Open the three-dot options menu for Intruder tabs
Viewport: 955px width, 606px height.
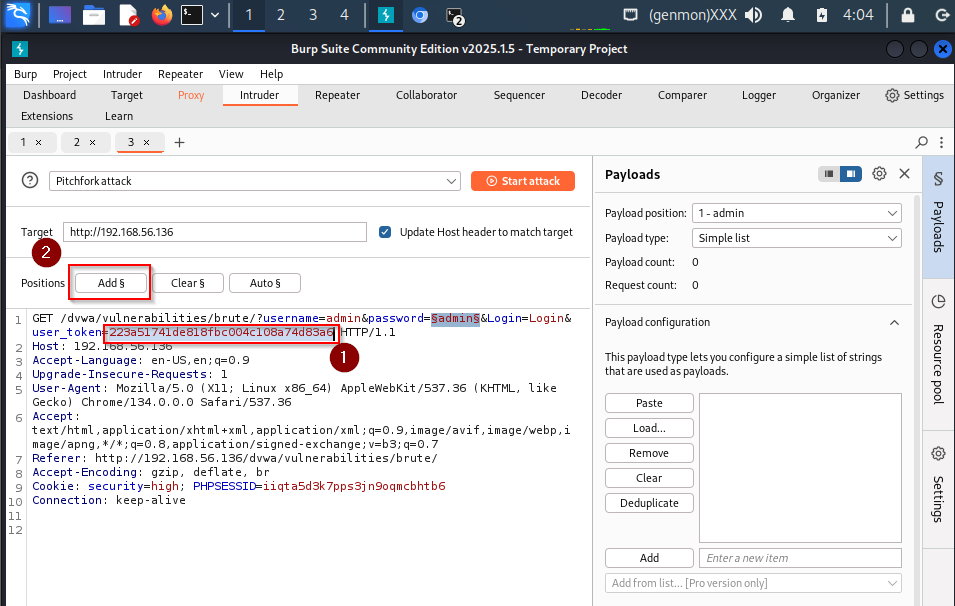[x=942, y=143]
